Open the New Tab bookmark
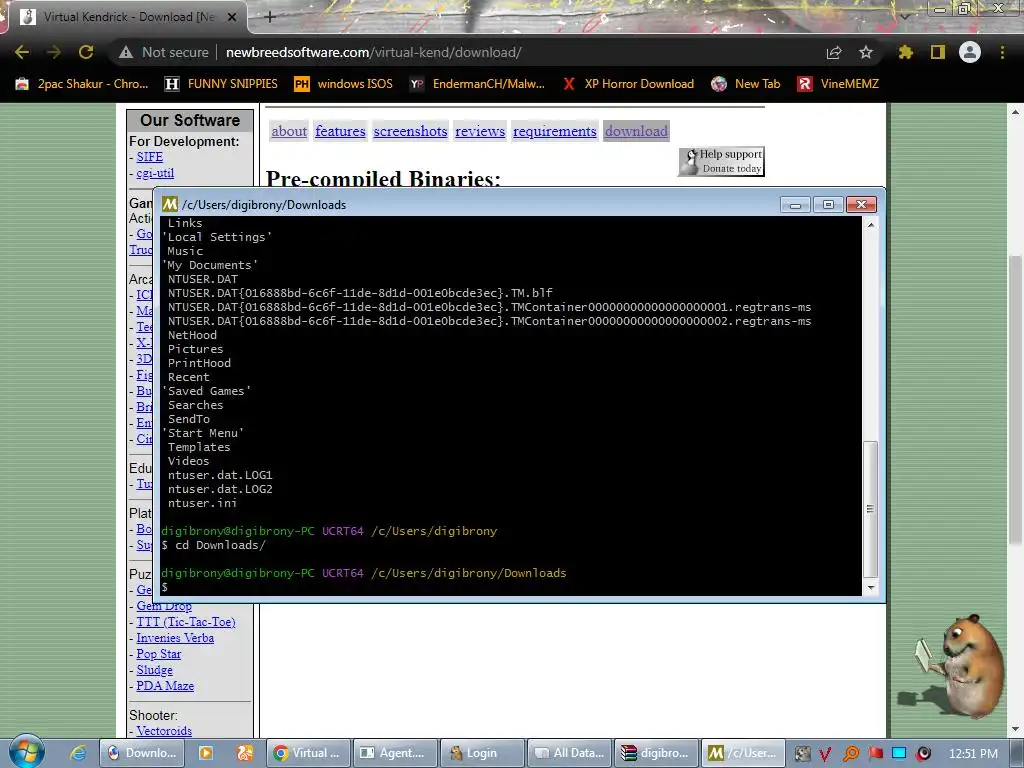The image size is (1024, 768). pos(746,84)
